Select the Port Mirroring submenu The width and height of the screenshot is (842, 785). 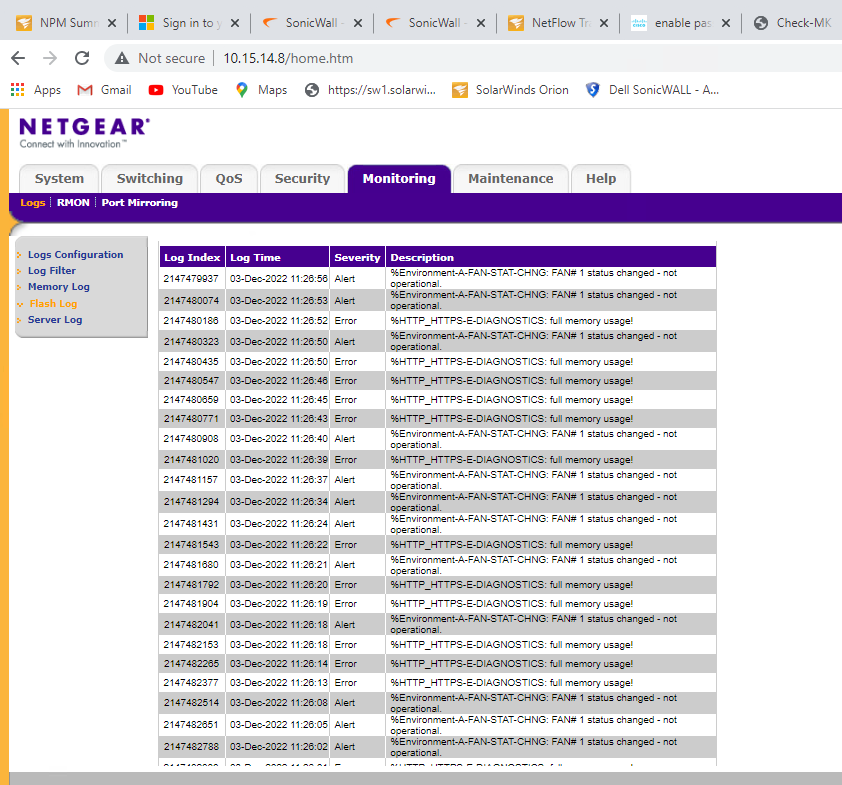pyautogui.click(x=139, y=203)
